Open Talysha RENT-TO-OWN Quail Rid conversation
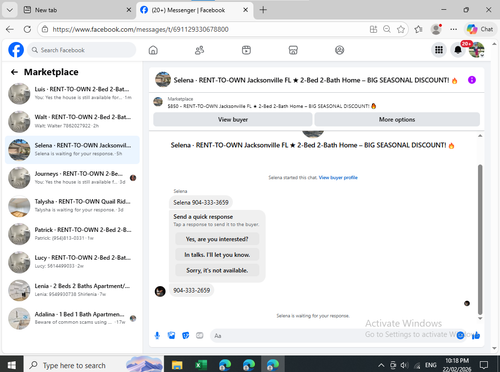The image size is (500, 372). tap(72, 206)
